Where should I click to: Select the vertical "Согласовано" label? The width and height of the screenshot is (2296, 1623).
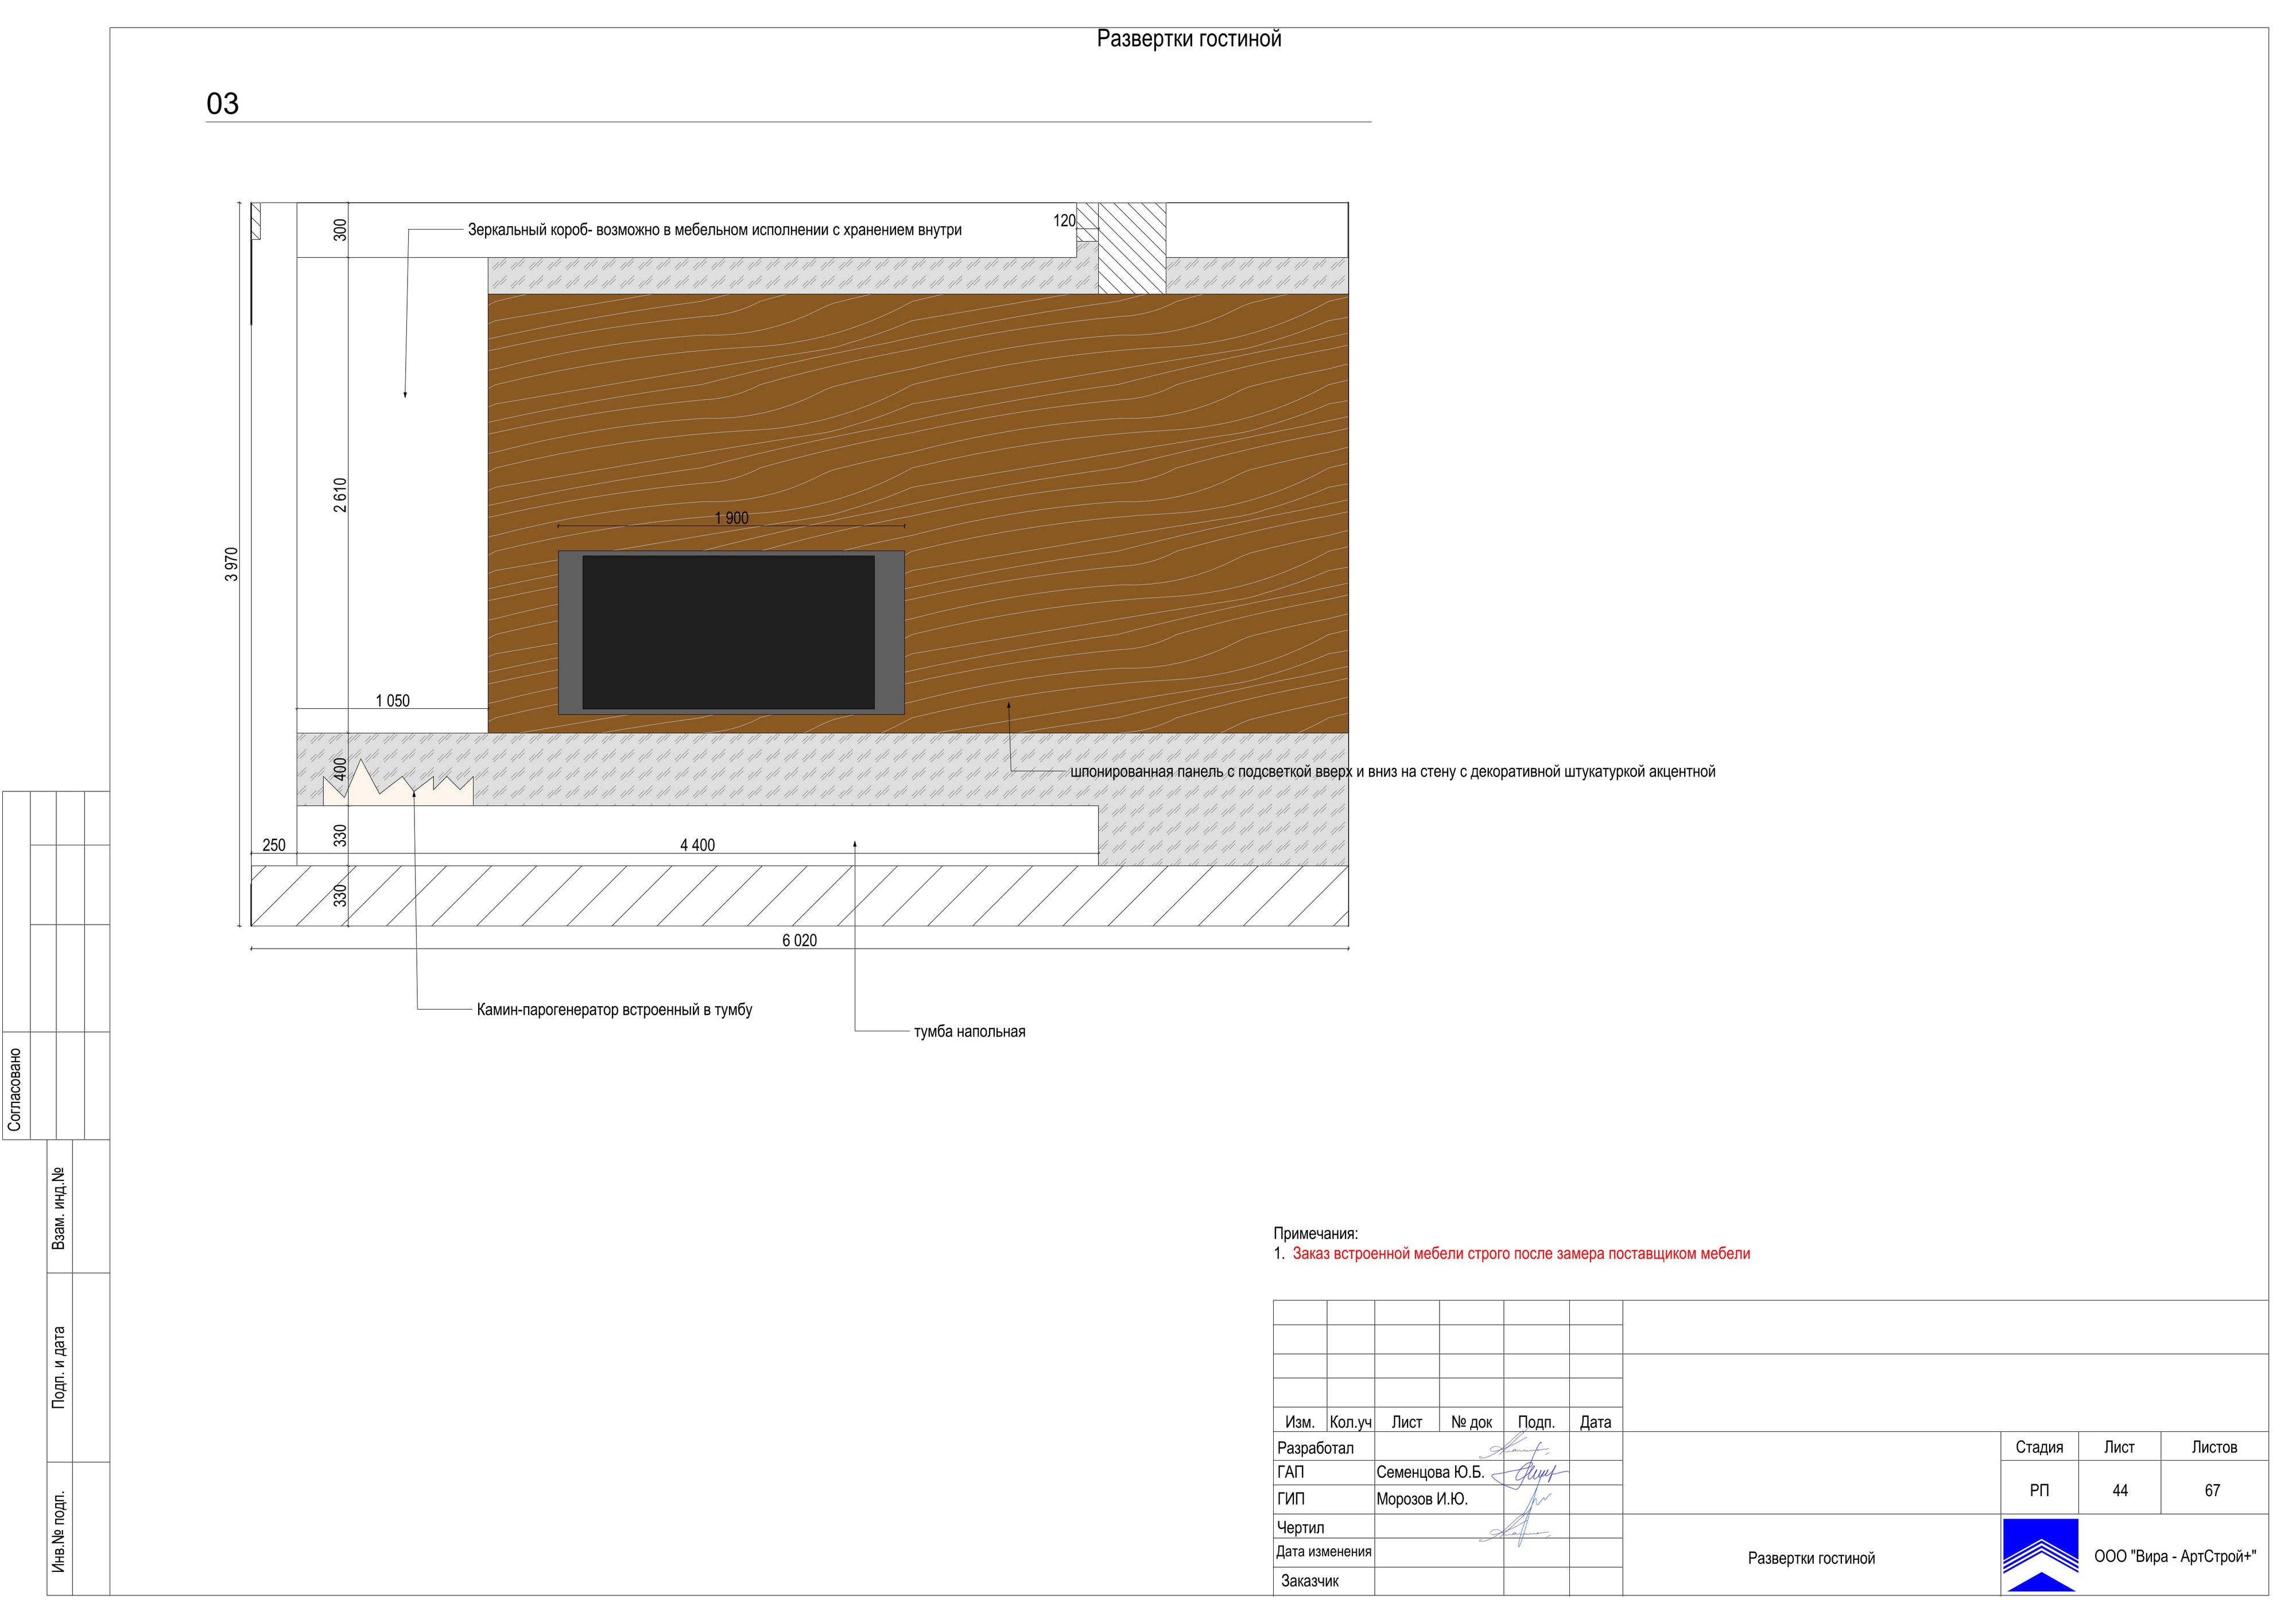point(14,1090)
